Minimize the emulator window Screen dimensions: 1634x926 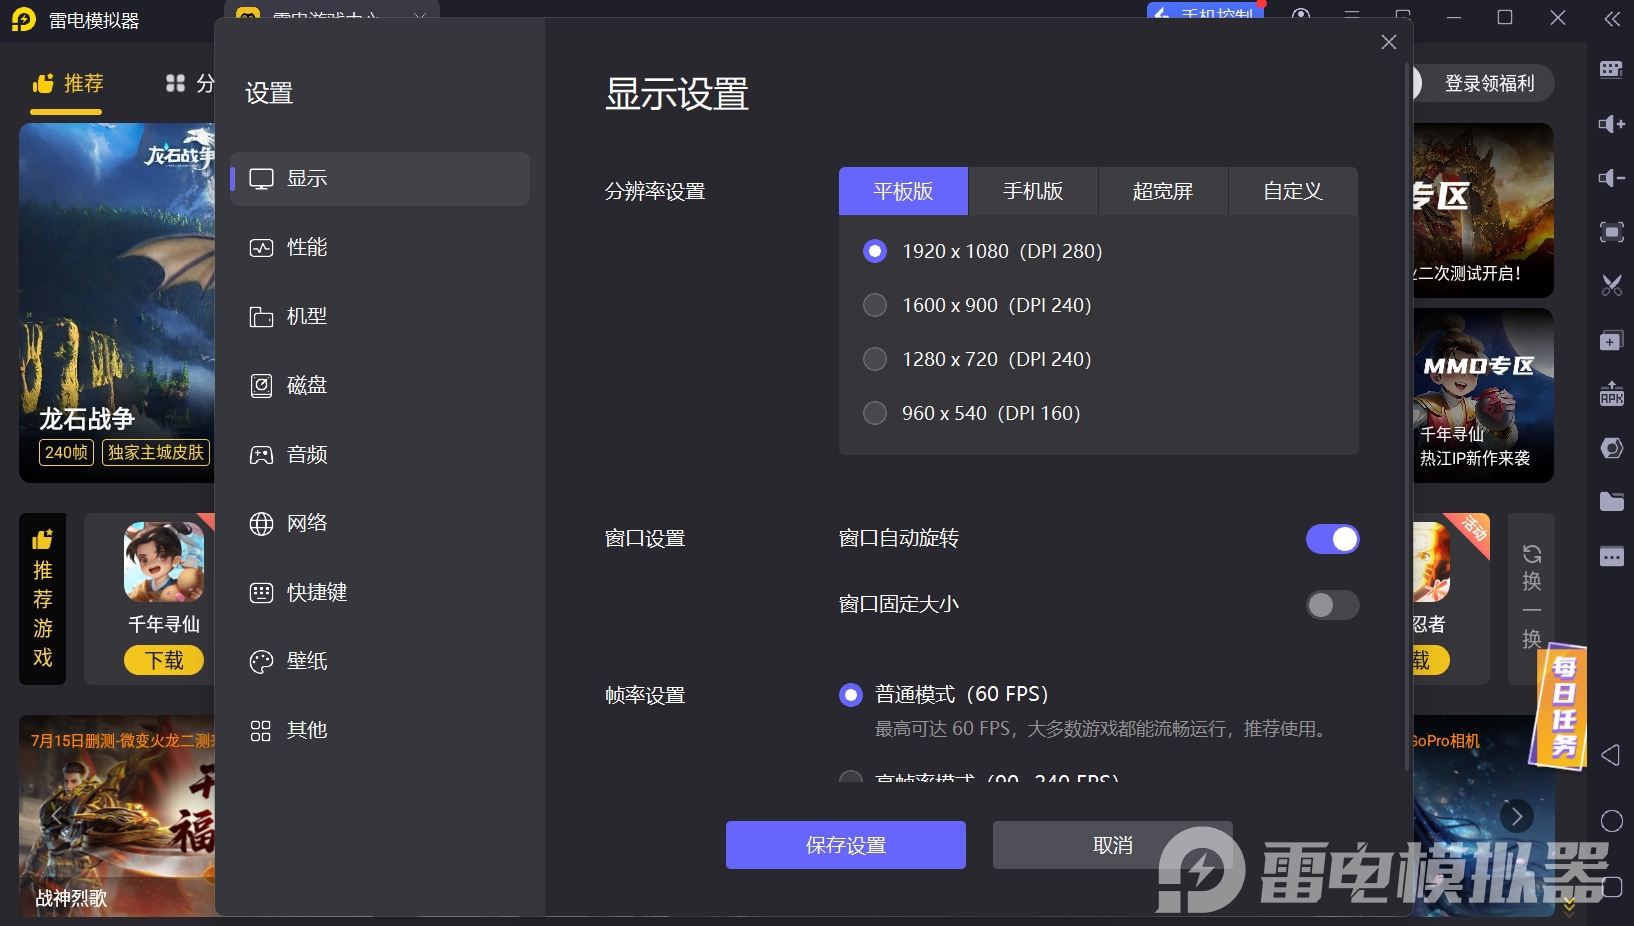coord(1454,18)
